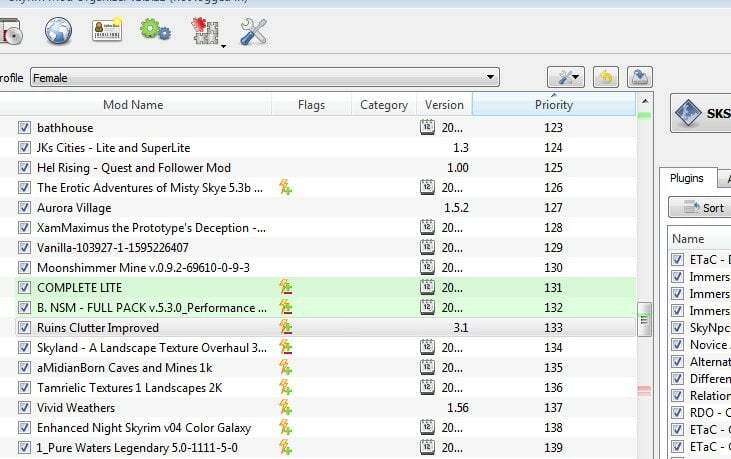Click calendar version icon for Vanilla-103927
Image resolution: width=731 pixels, height=459 pixels.
(x=427, y=247)
